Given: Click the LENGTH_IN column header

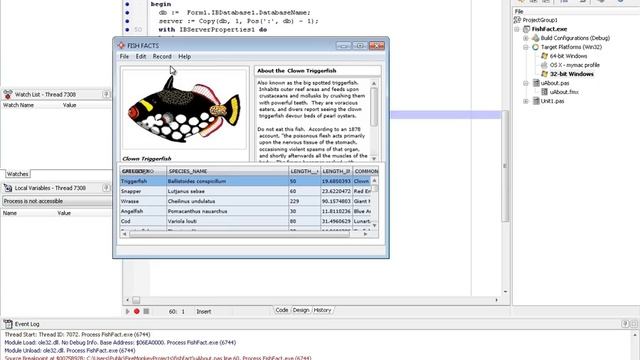Looking at the screenshot, I should [336, 171].
